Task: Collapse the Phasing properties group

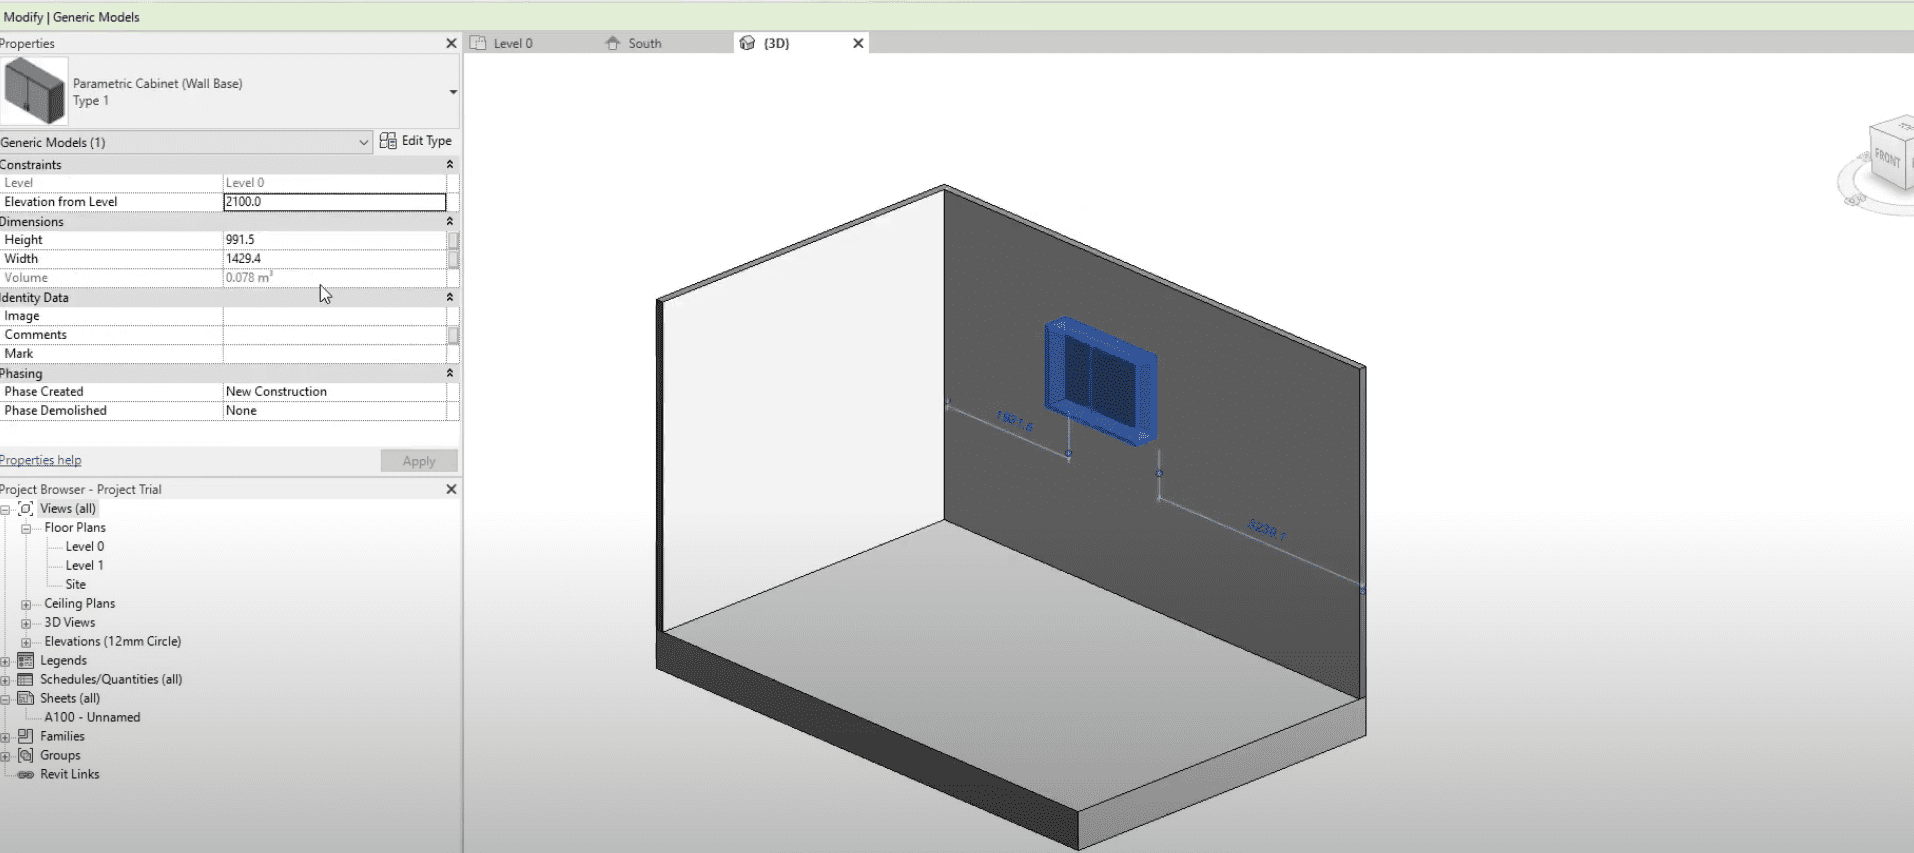Action: coord(449,373)
